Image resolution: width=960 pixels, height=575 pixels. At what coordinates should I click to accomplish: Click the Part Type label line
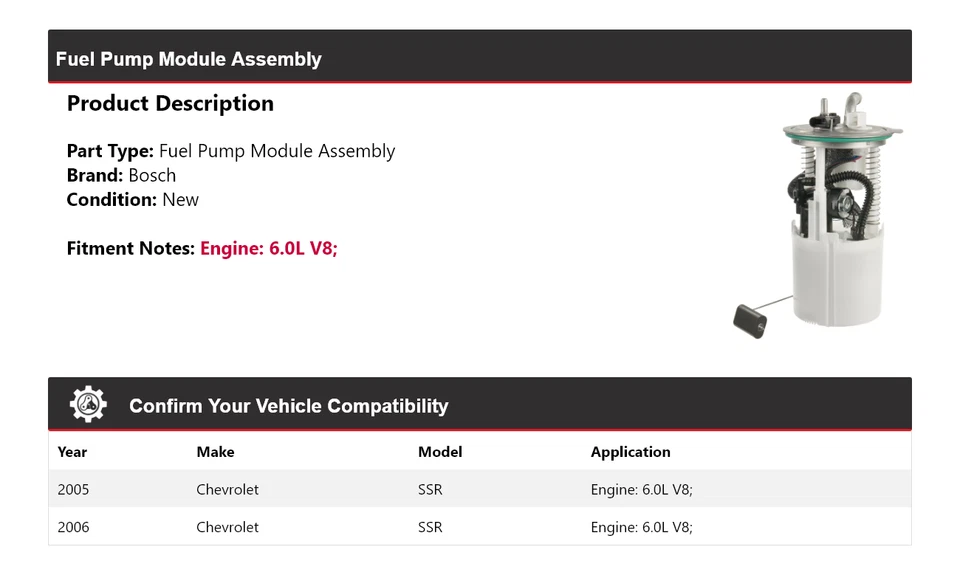(x=231, y=151)
